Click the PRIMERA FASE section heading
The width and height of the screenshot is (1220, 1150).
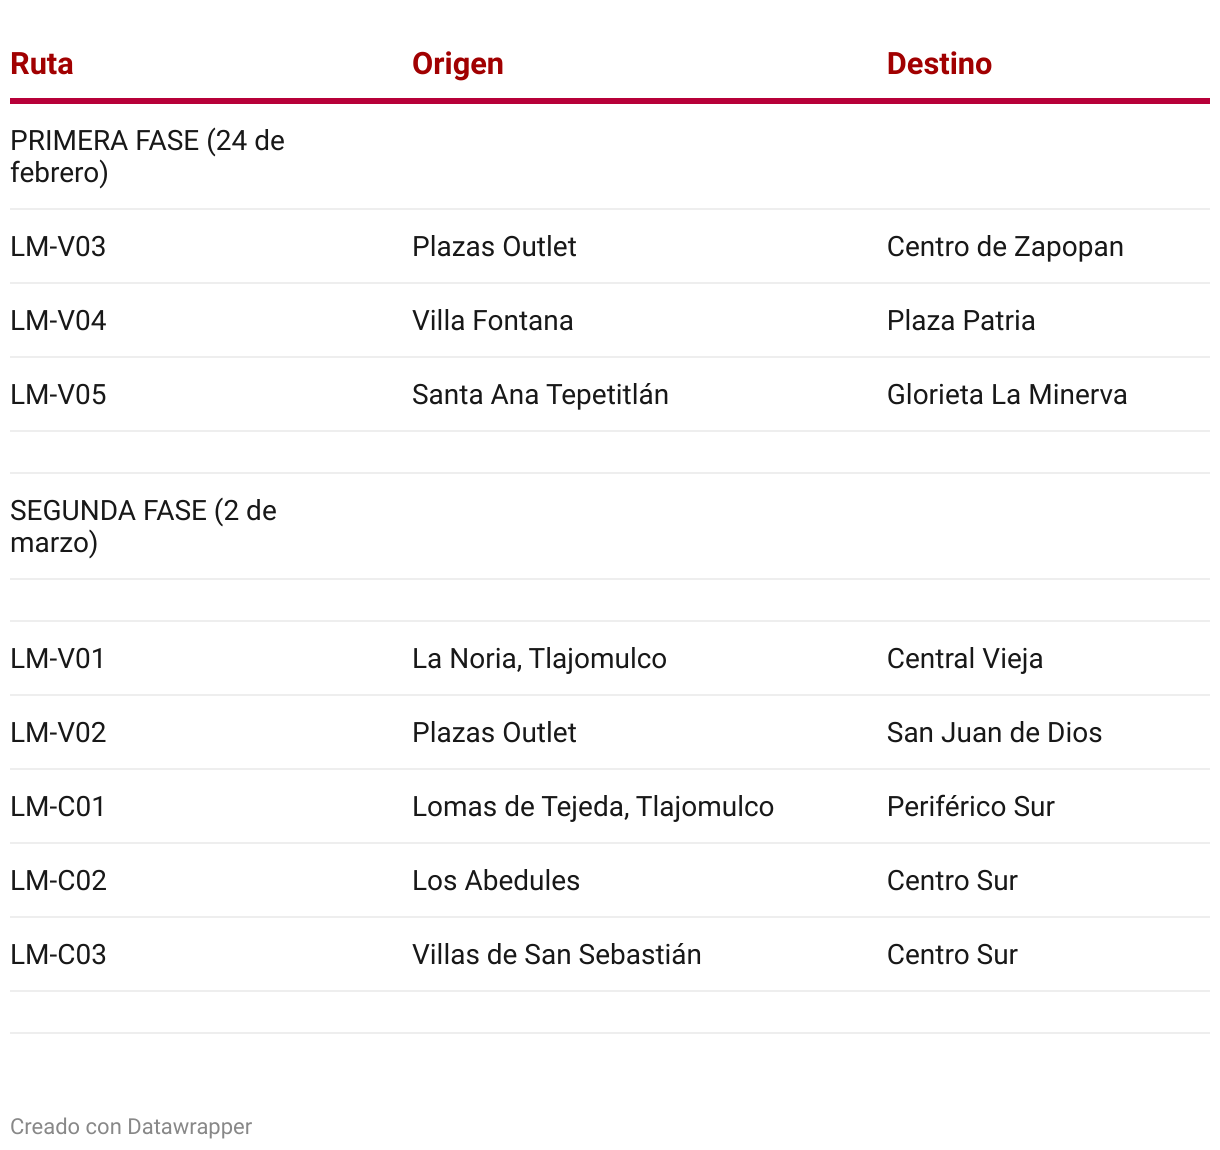coord(147,157)
